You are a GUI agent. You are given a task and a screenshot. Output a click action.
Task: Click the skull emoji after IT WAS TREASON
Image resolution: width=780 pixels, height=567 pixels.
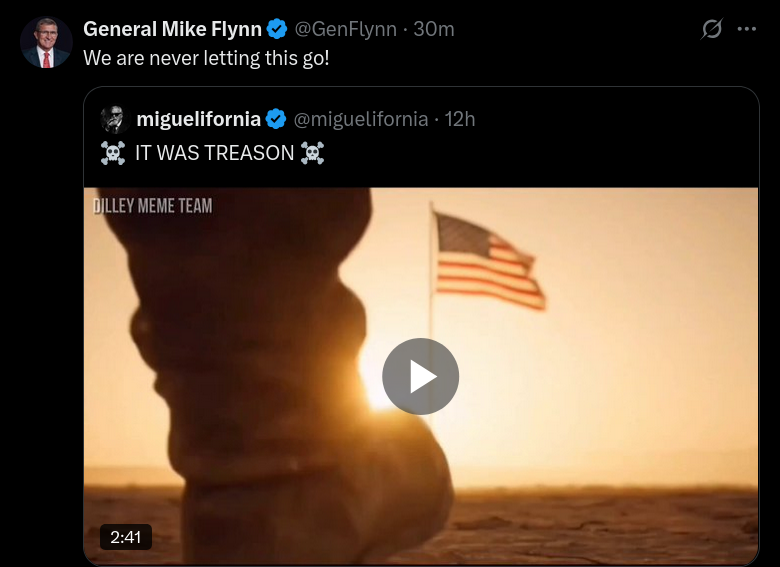(313, 153)
